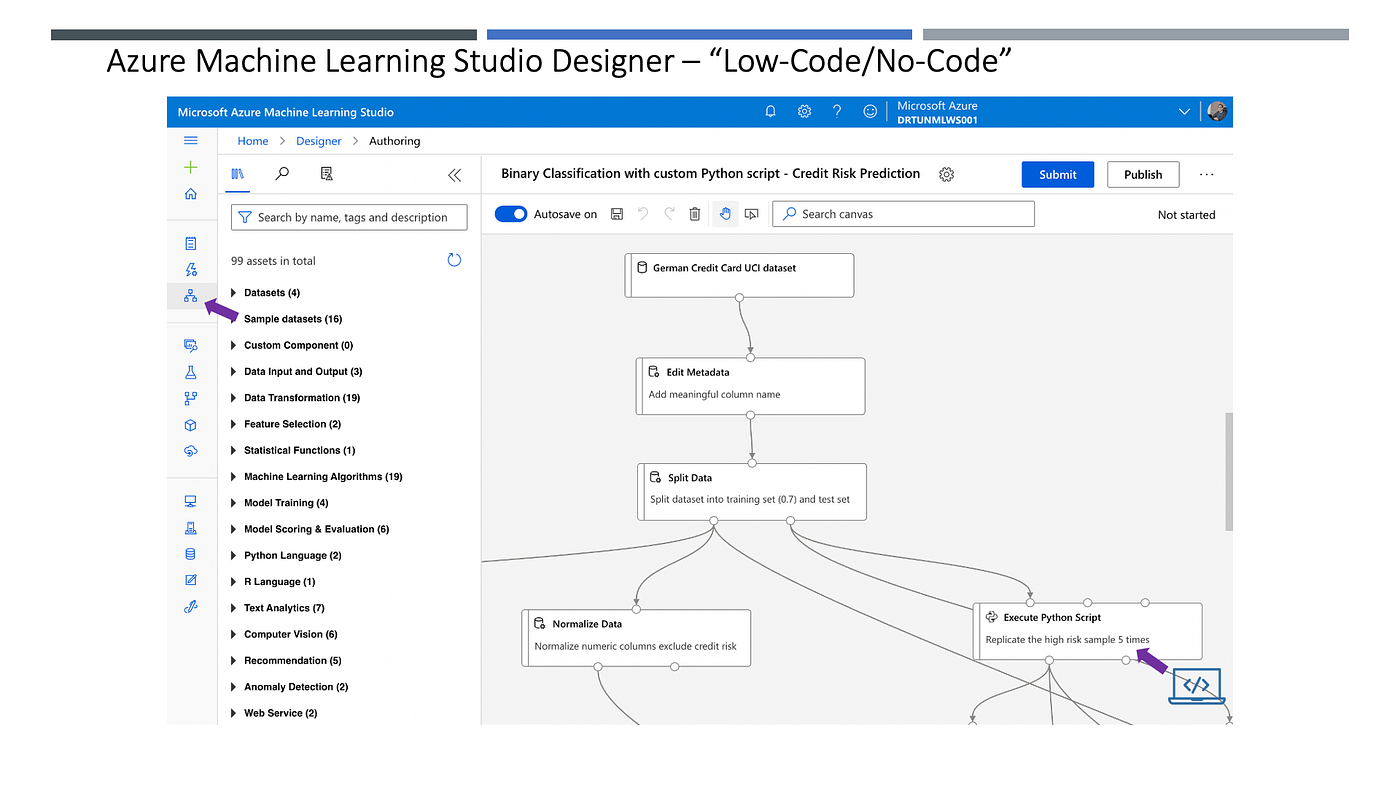Open the more options ellipsis menu
This screenshot has width=1400, height=788.
point(1207,174)
